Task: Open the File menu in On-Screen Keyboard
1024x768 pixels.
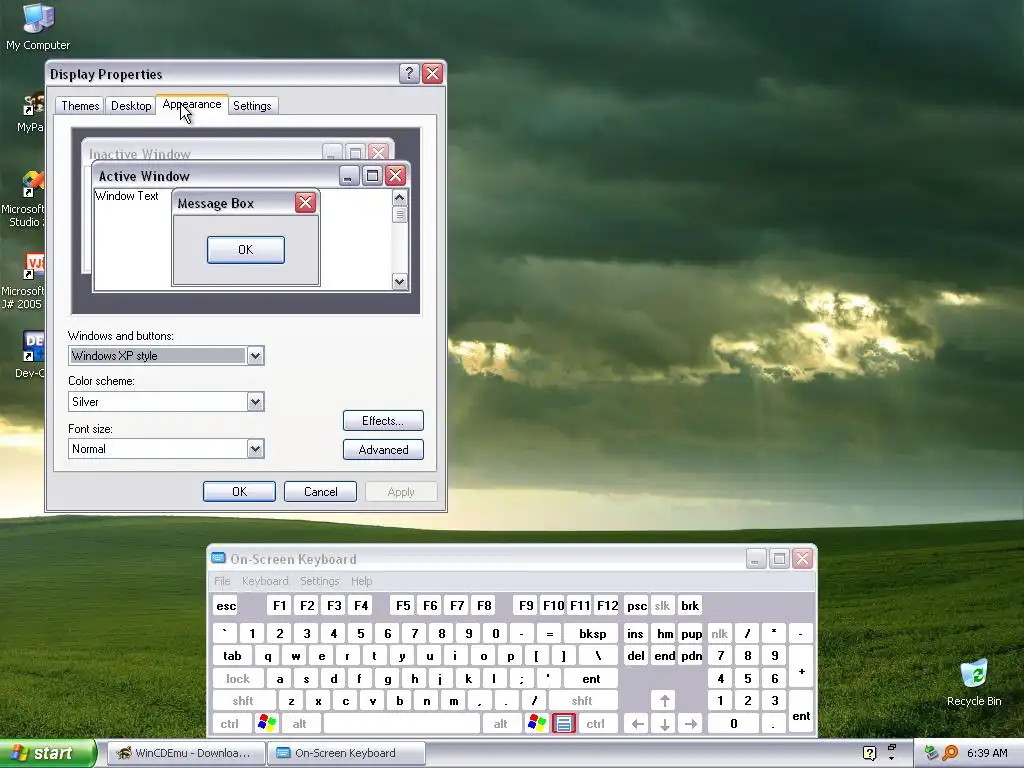Action: point(222,581)
